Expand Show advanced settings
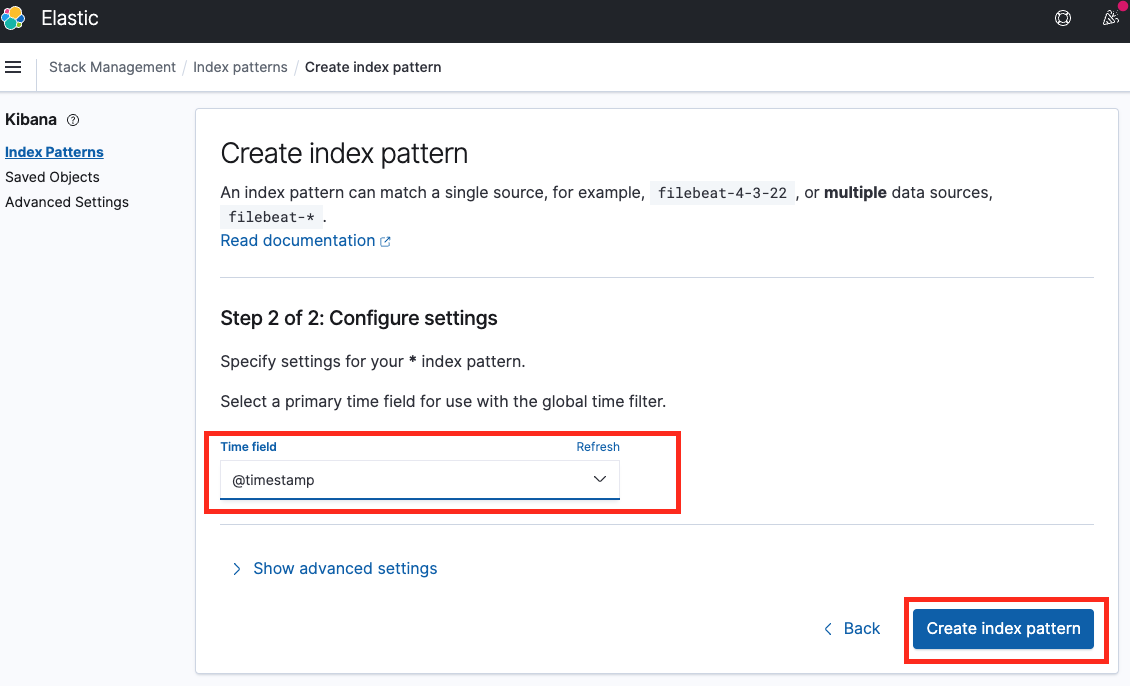The image size is (1130, 686). tap(334, 569)
